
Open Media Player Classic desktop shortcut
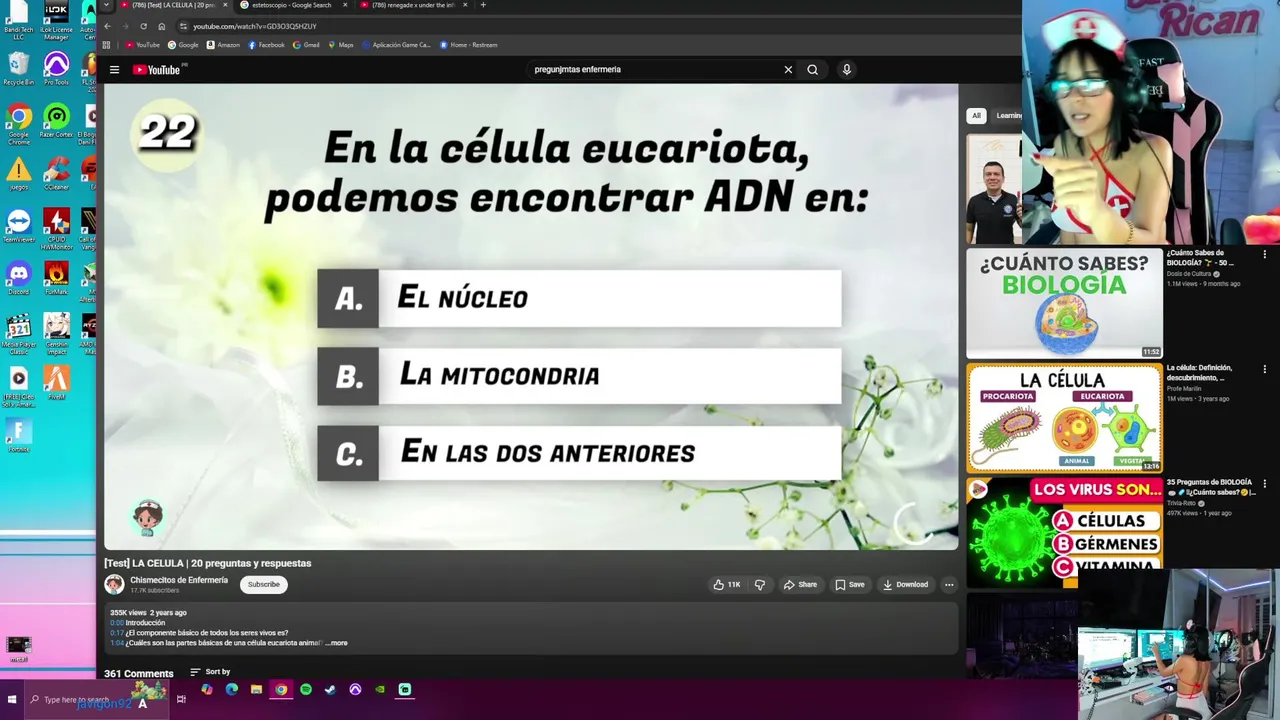coord(19,335)
